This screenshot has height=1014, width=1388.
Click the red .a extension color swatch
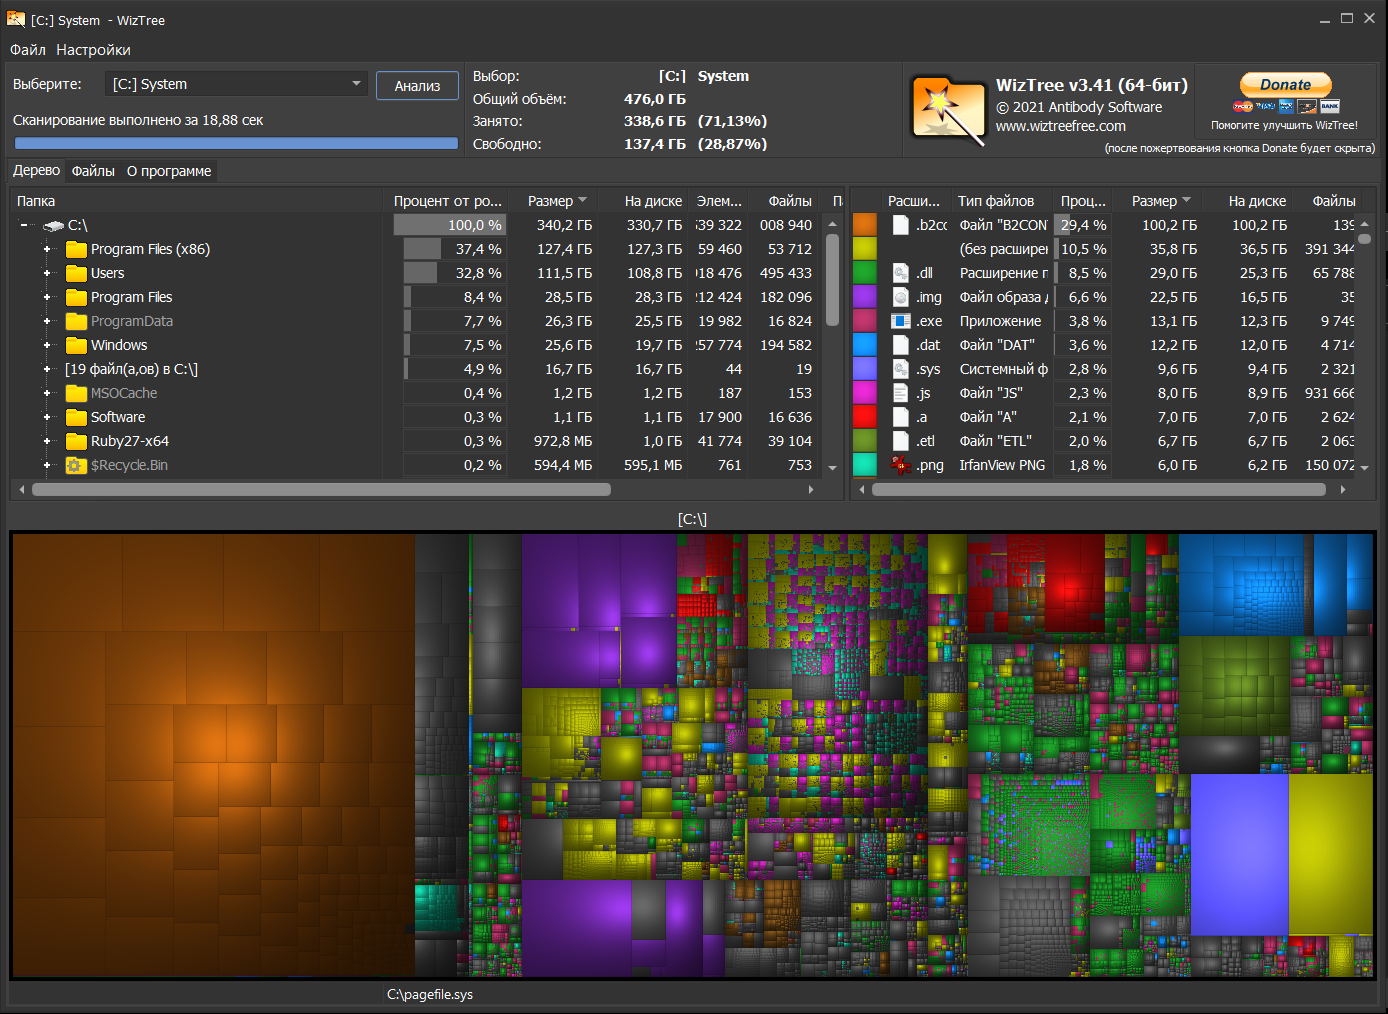tap(865, 417)
